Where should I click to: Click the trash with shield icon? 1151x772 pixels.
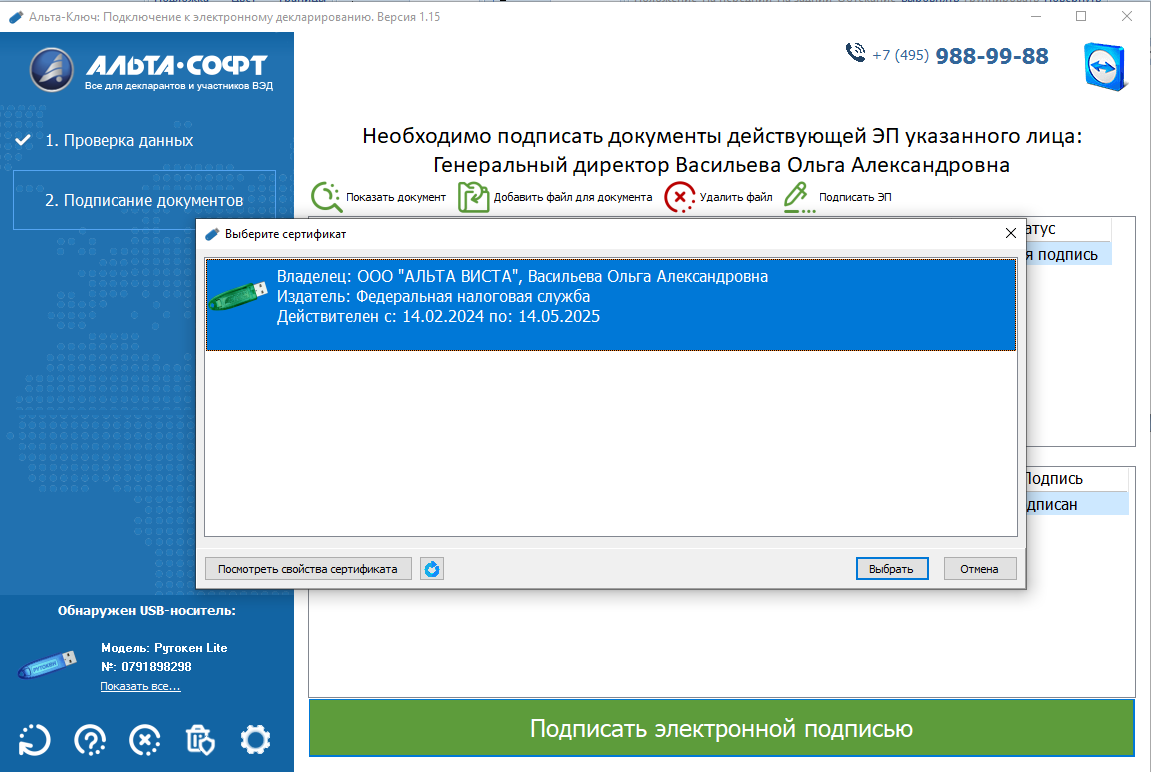point(200,740)
